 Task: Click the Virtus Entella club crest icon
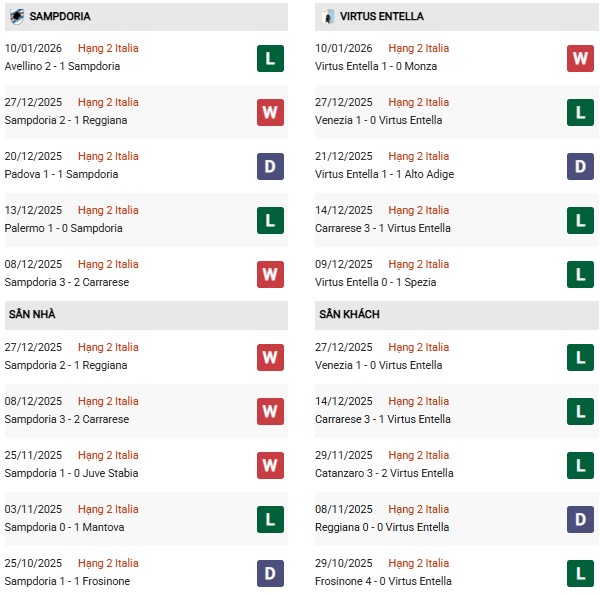(x=327, y=17)
